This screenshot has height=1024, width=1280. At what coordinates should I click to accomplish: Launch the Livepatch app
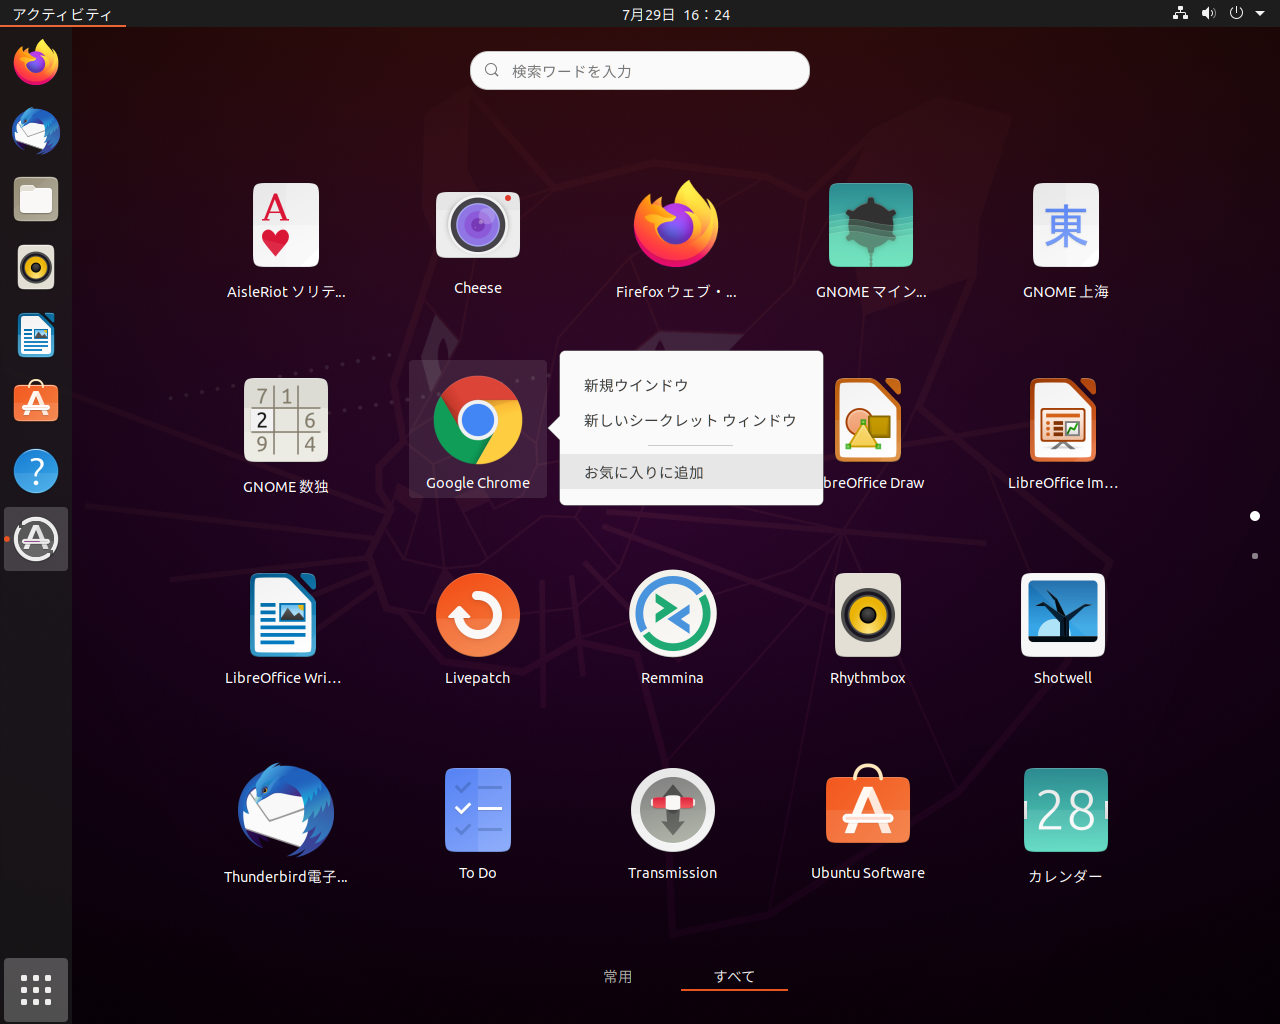(478, 615)
